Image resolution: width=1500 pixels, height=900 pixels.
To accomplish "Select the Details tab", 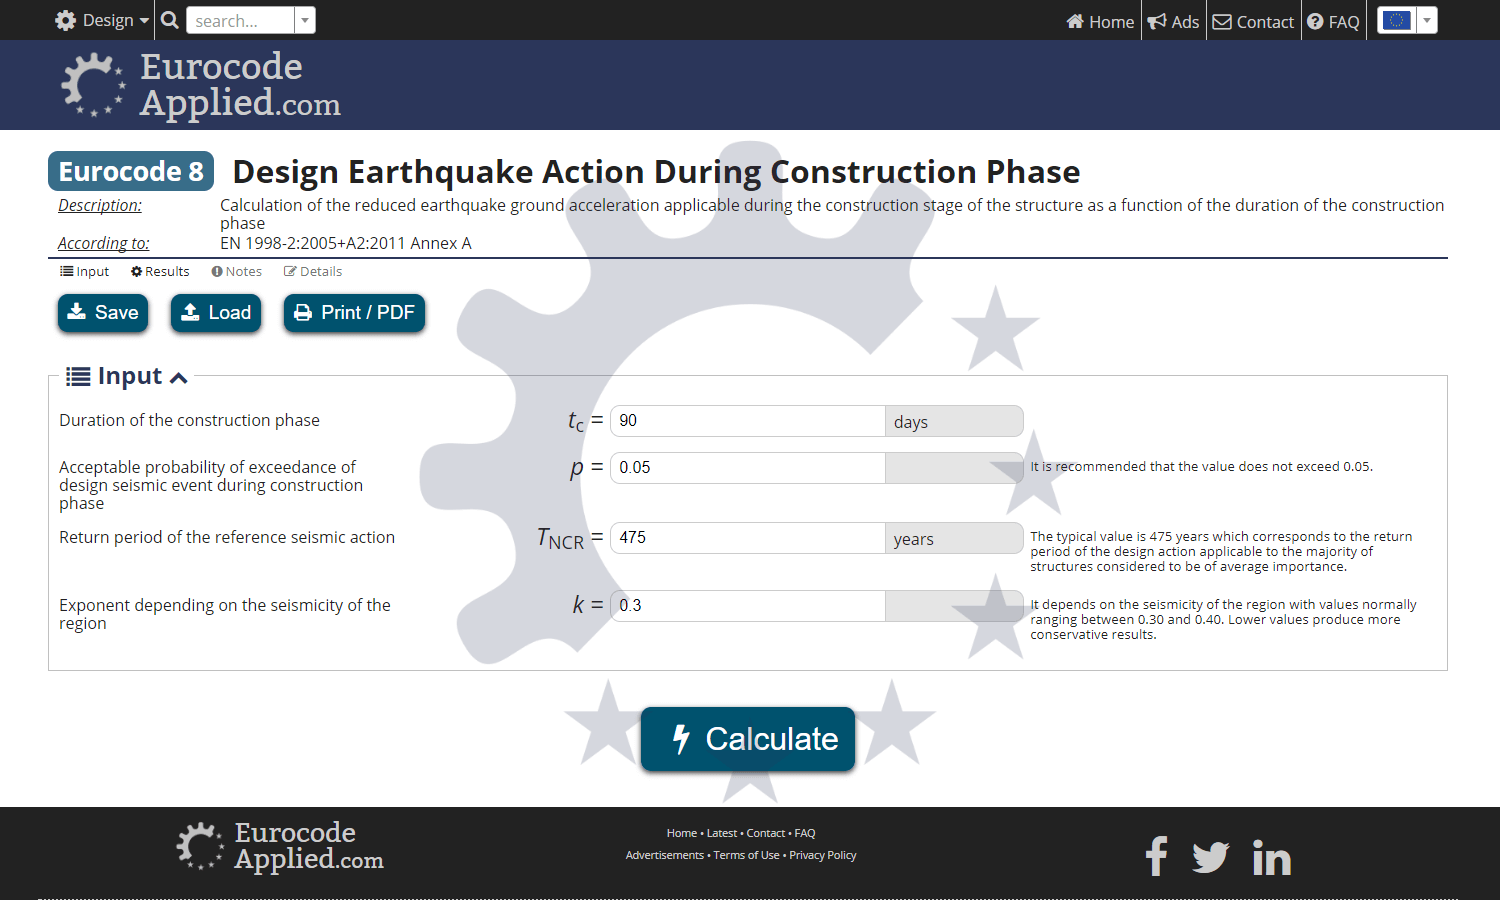I will click(313, 271).
